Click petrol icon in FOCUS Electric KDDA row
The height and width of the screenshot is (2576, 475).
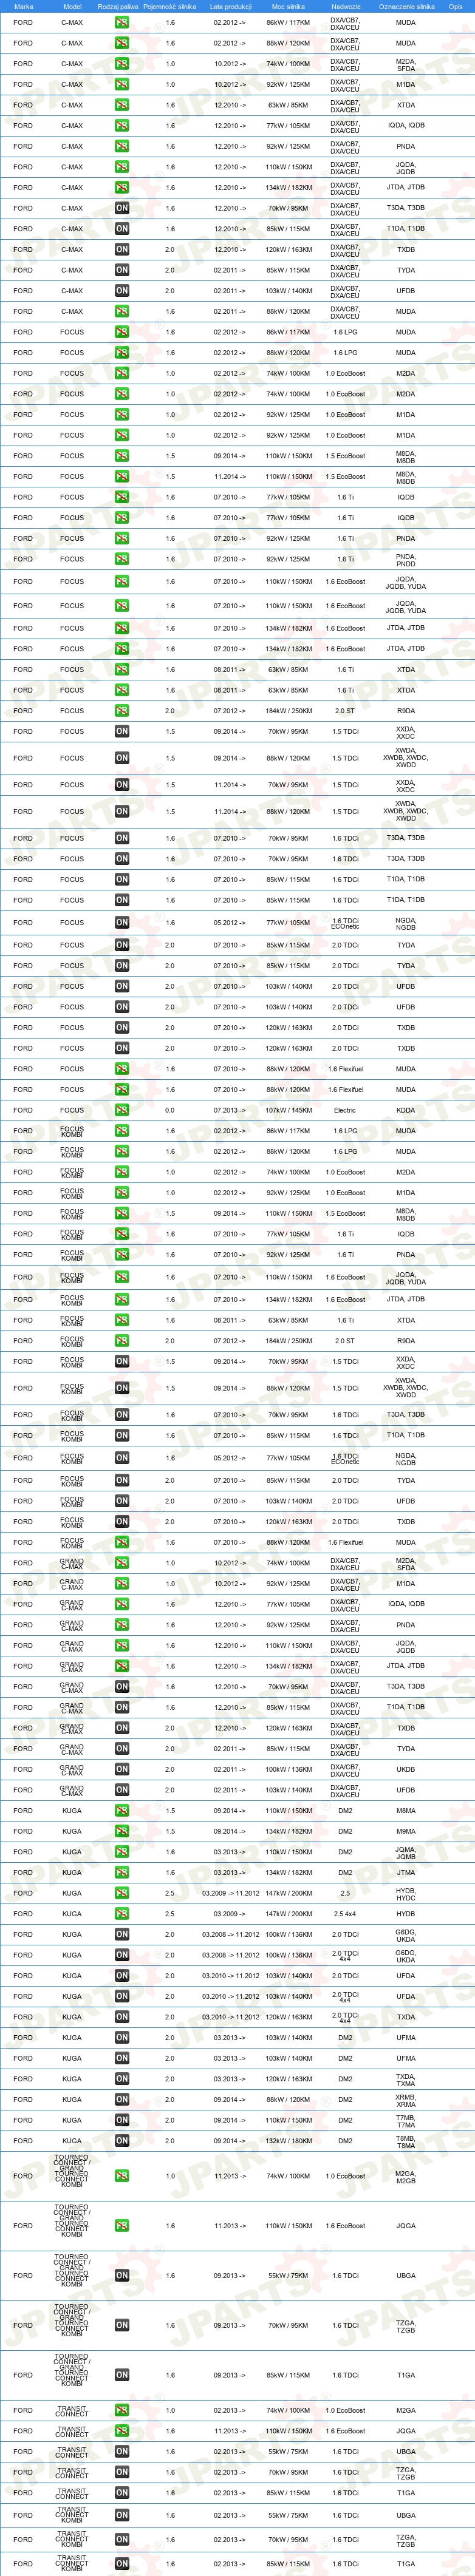pyautogui.click(x=121, y=1110)
